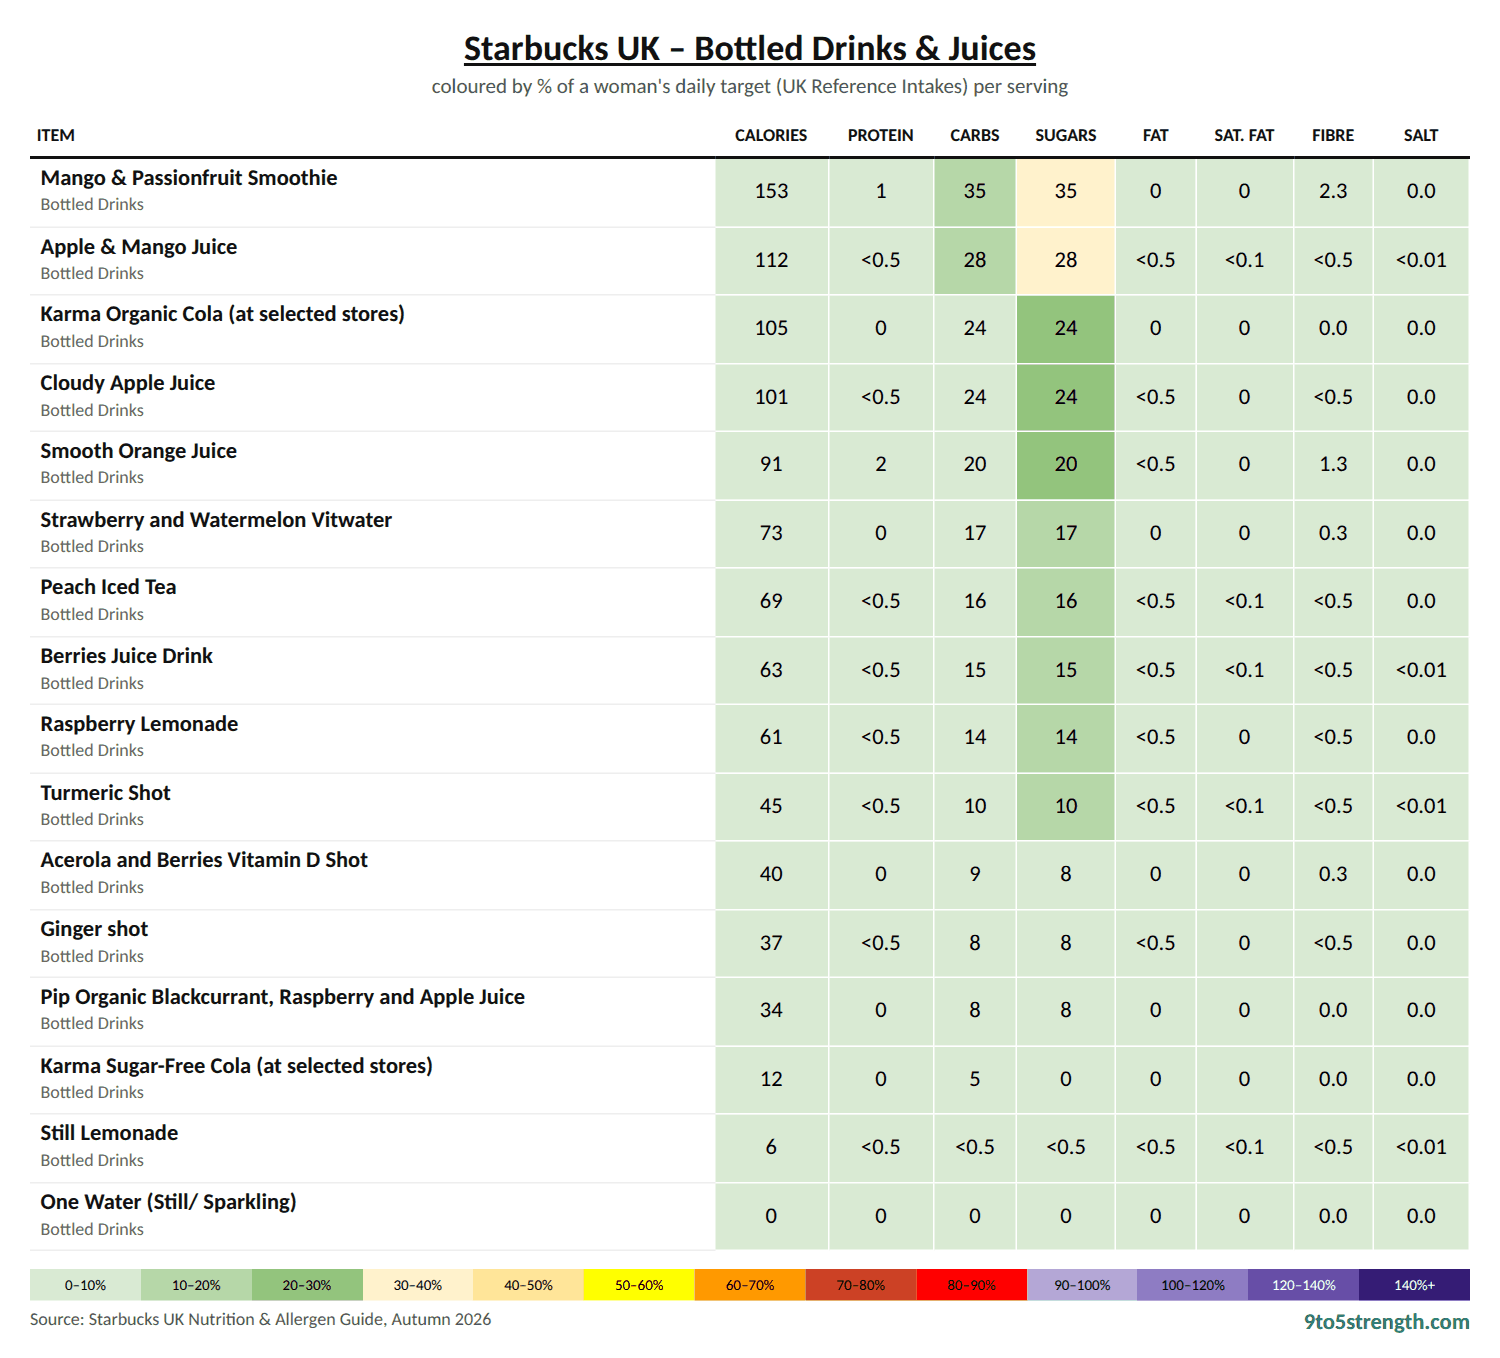
Task: Click the 45 calories cell for Turmeric Shot
Action: (771, 806)
